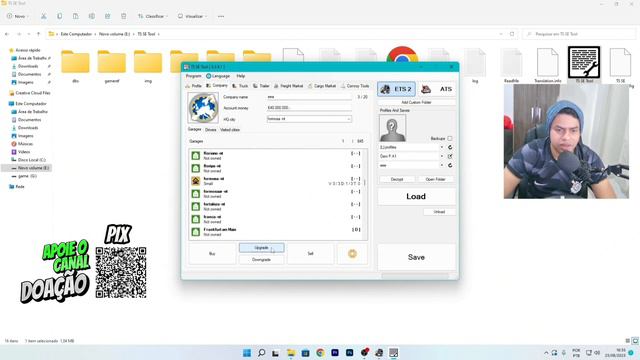Open the Company tab

coord(217,86)
